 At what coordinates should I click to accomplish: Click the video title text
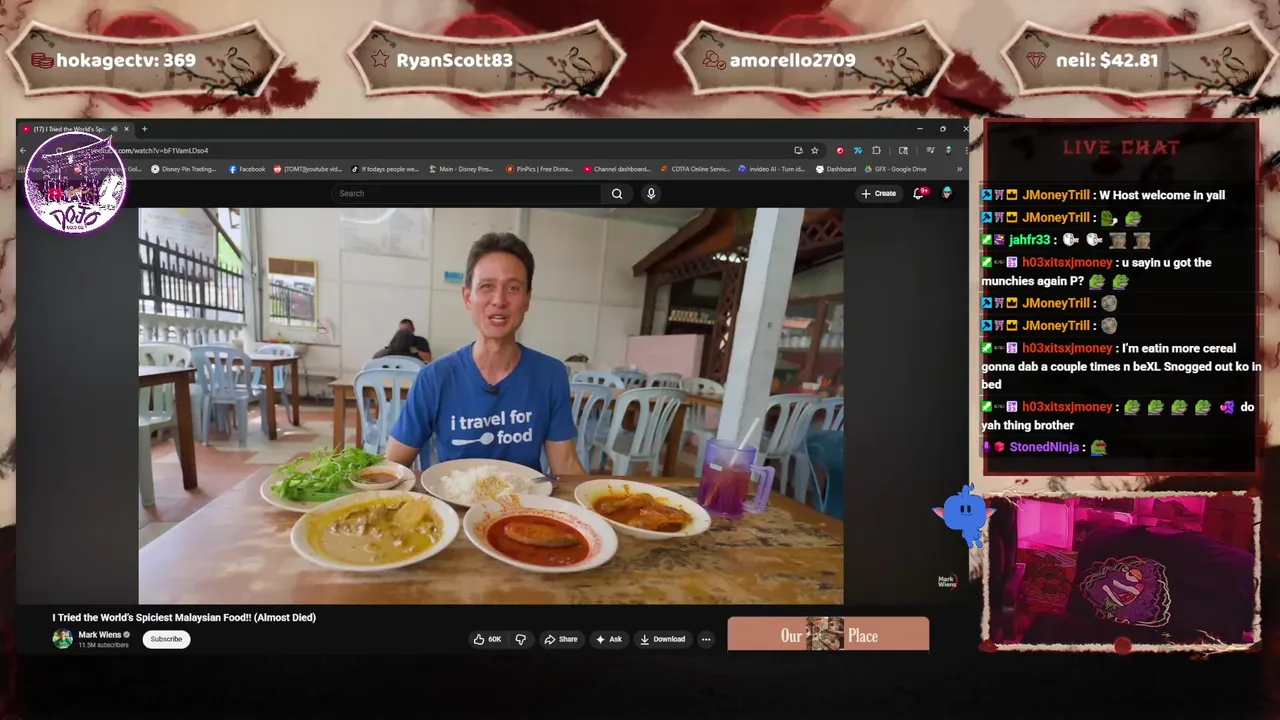[184, 617]
